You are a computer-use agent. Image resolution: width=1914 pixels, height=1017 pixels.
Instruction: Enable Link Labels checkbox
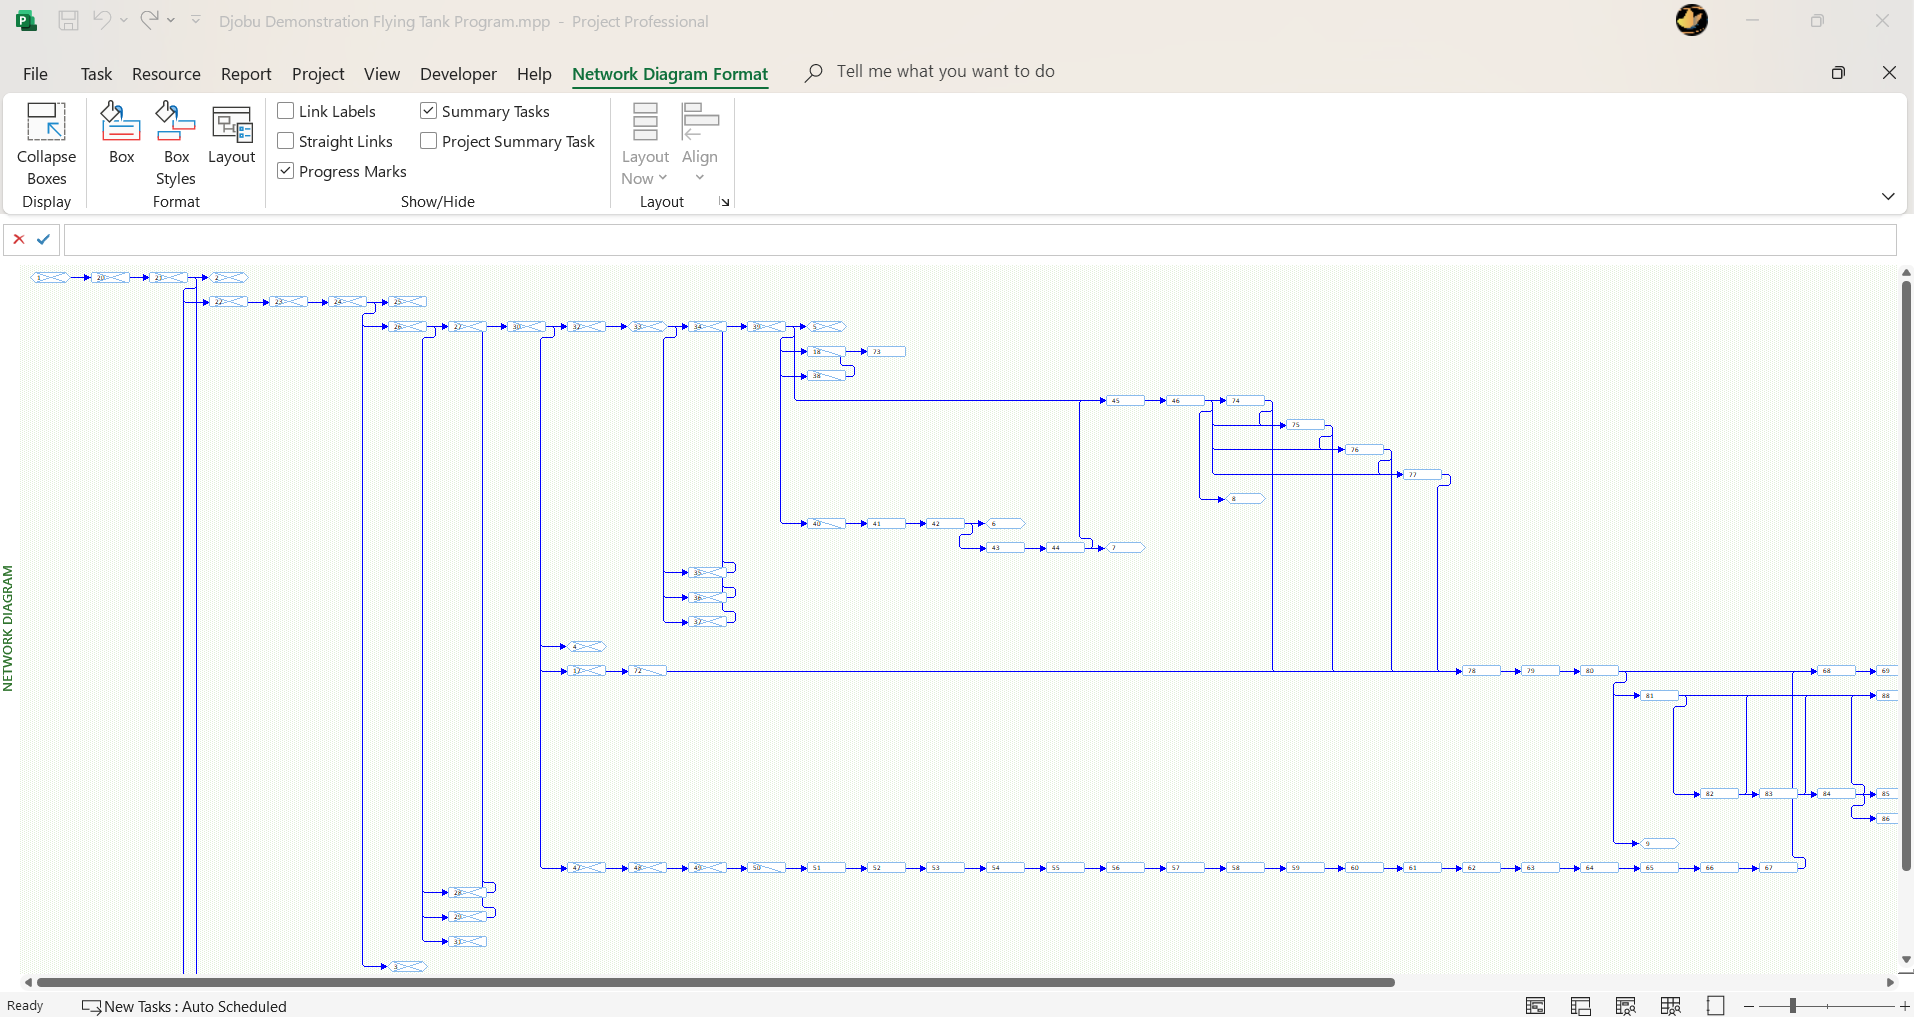click(286, 111)
